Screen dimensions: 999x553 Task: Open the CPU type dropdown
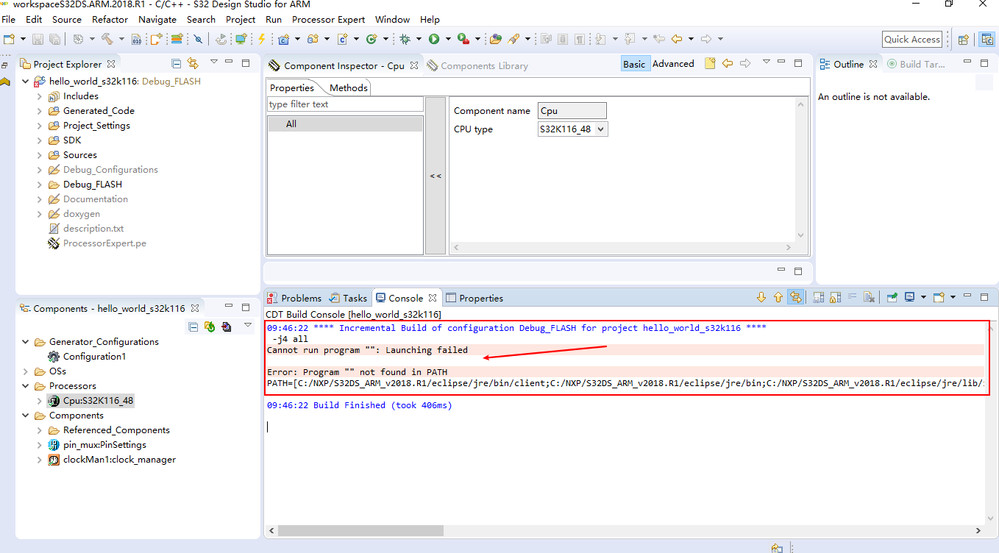(x=600, y=129)
